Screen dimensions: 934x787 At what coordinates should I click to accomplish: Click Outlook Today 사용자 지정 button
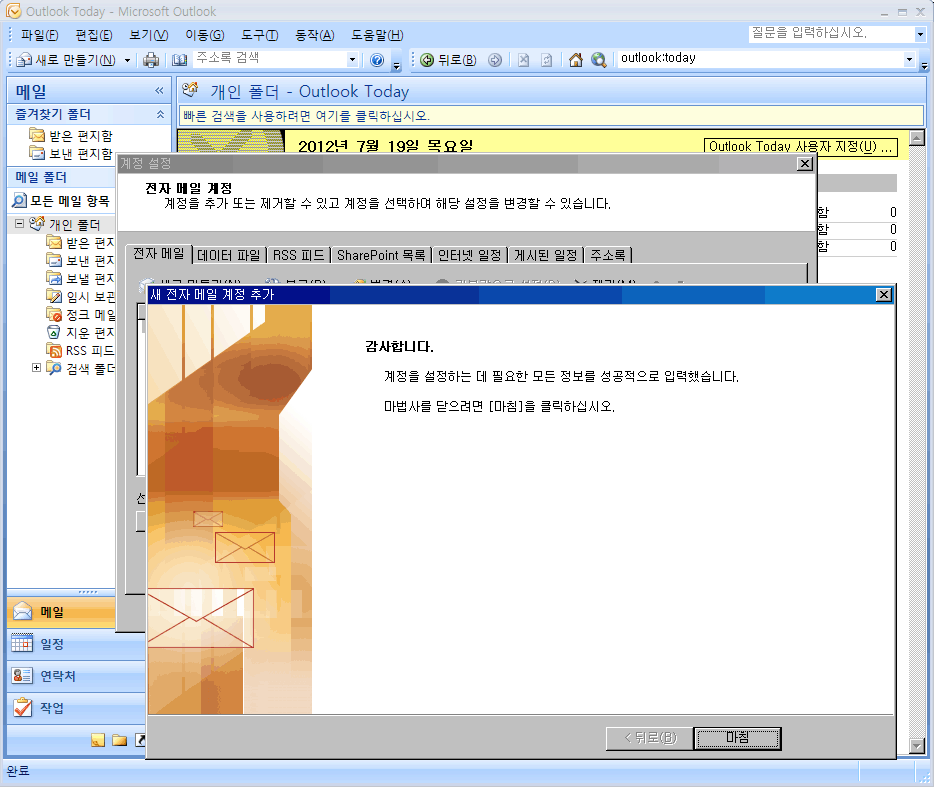pos(801,147)
